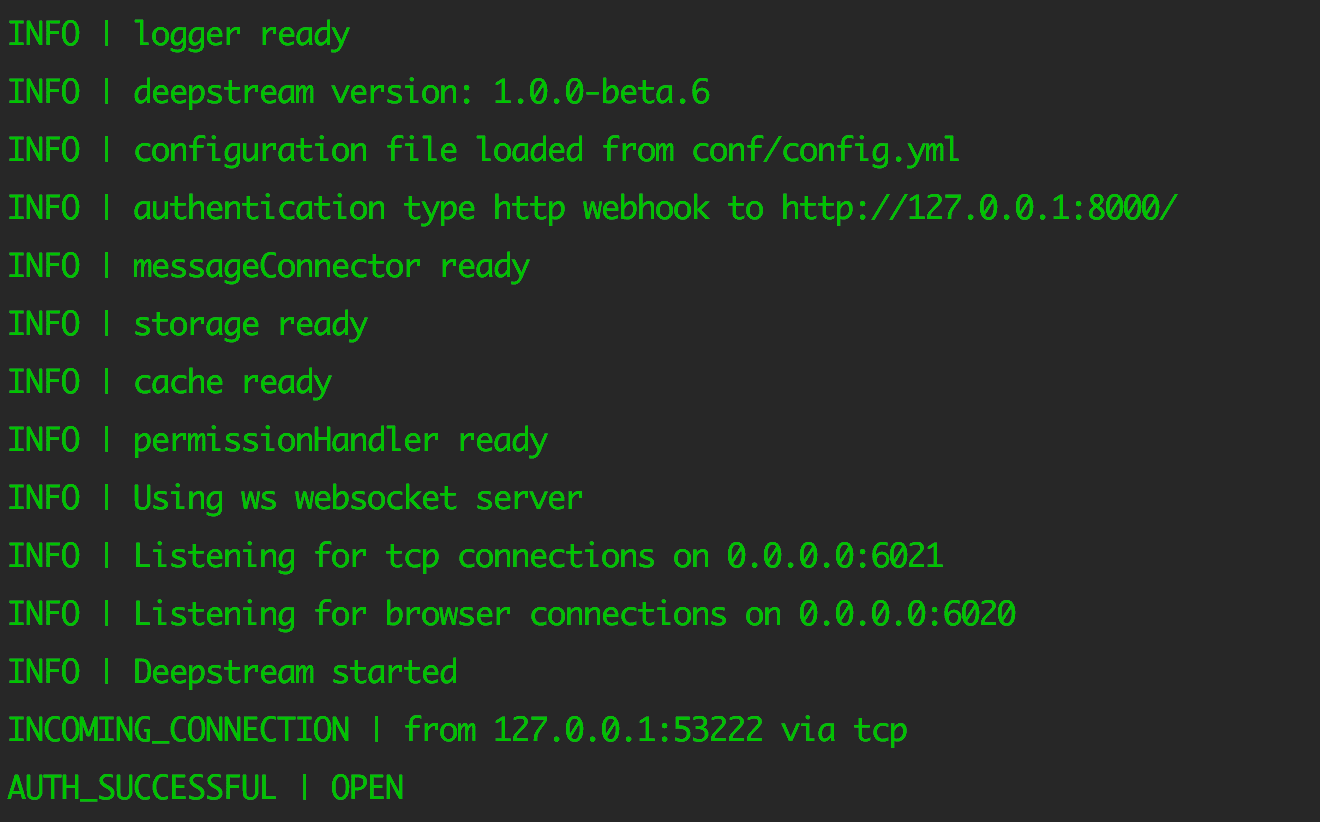Click the 'Deepstream started' message
This screenshot has height=822, width=1320.
[x=295, y=672]
